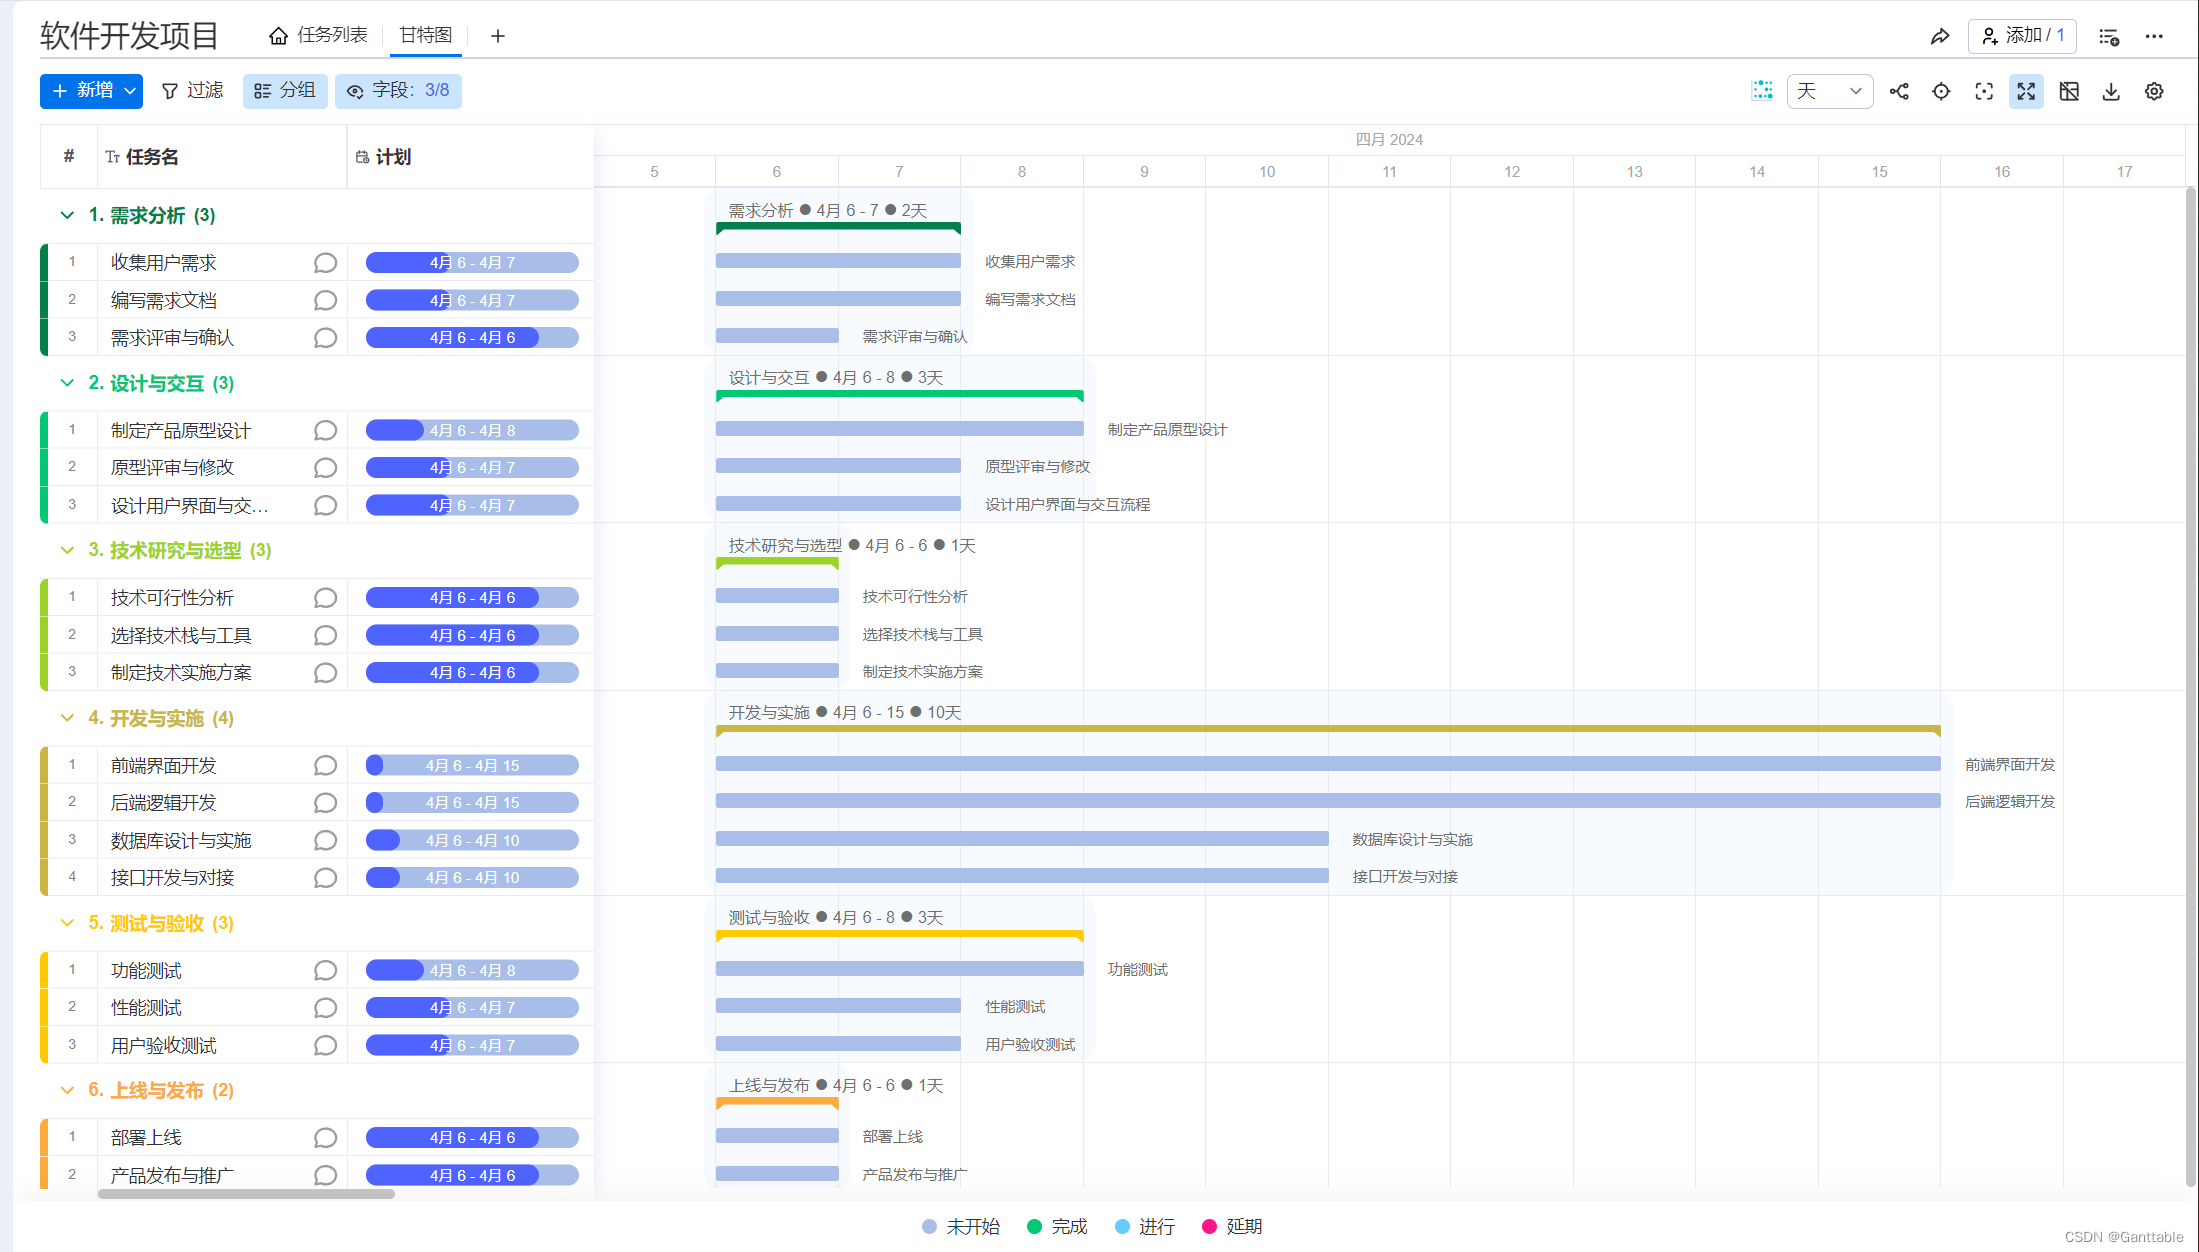Click the 字段 3/8 fields button
Viewport: 2199px width, 1252px height.
(398, 90)
